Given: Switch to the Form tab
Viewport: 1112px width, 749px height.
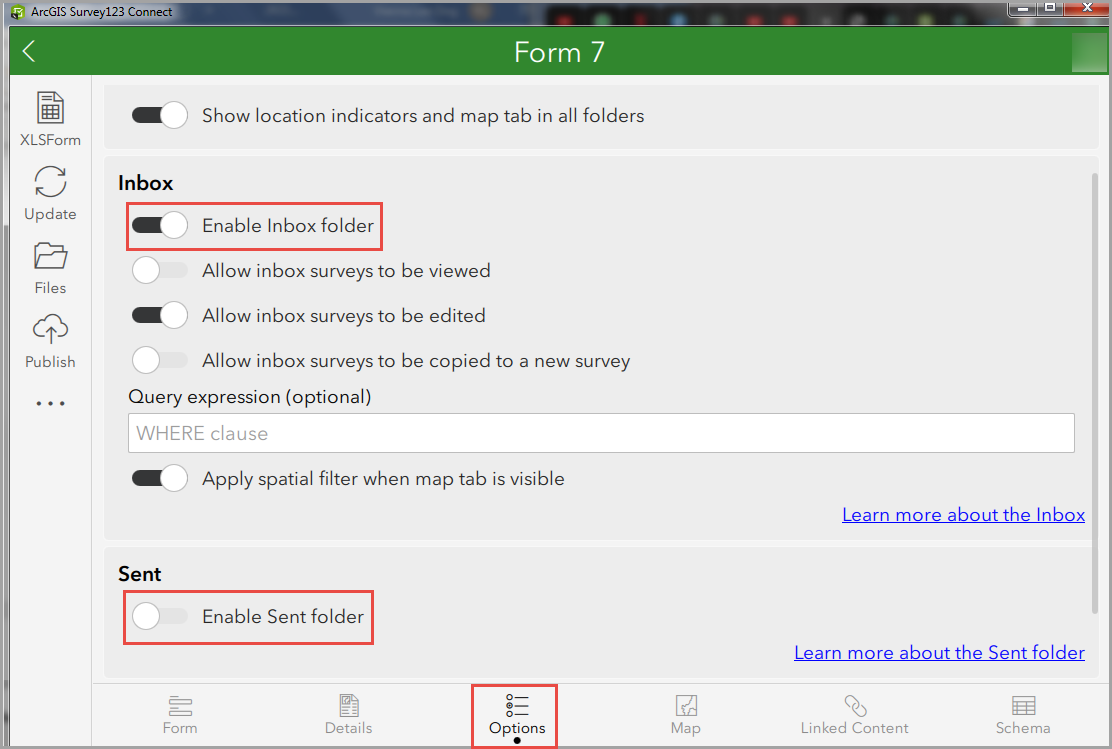Looking at the screenshot, I should (180, 715).
